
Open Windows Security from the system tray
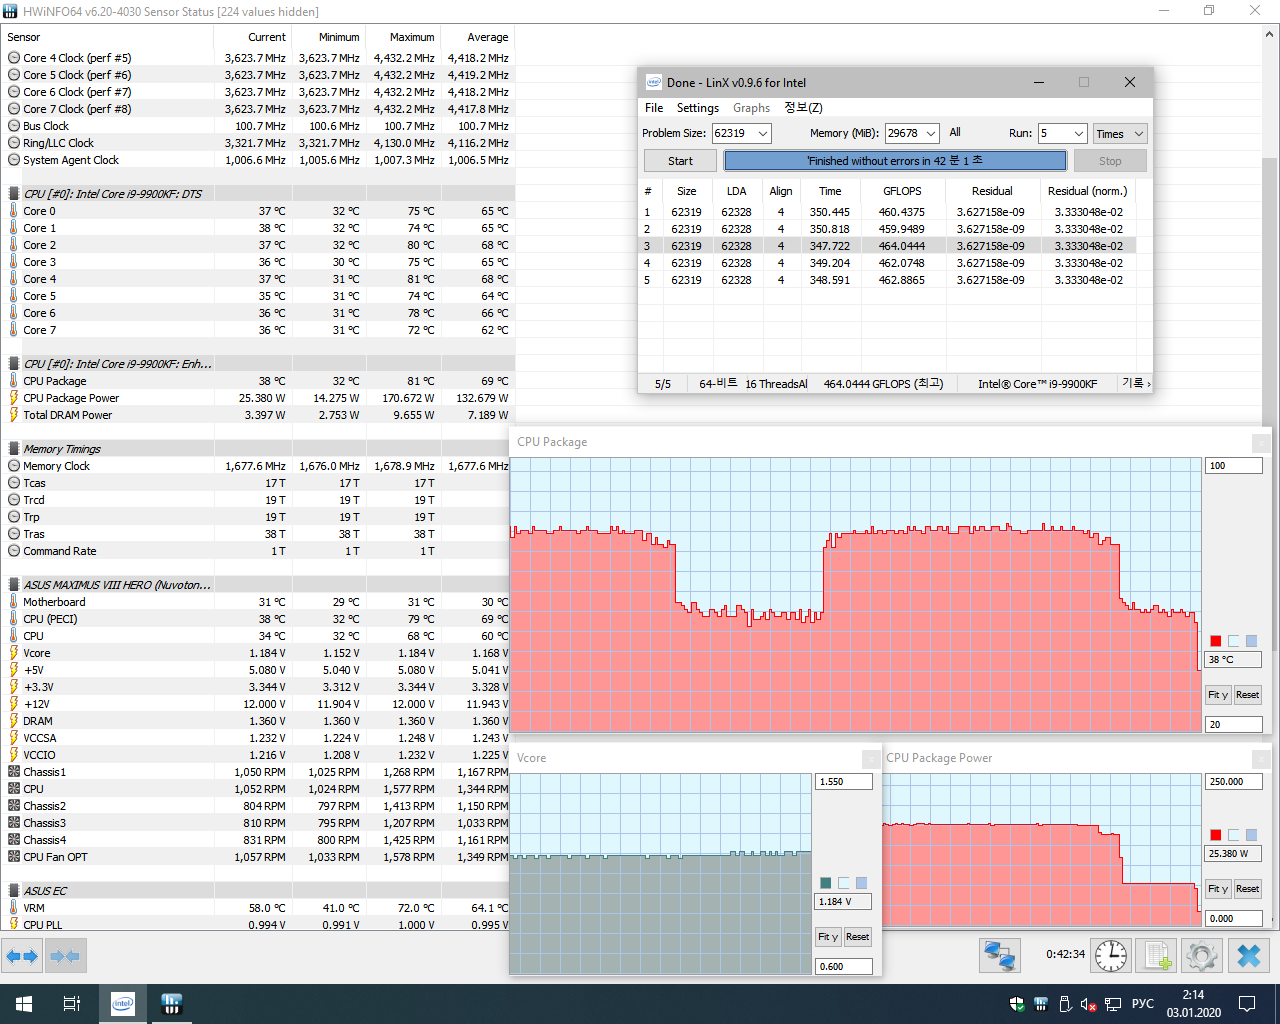[x=1018, y=1004]
